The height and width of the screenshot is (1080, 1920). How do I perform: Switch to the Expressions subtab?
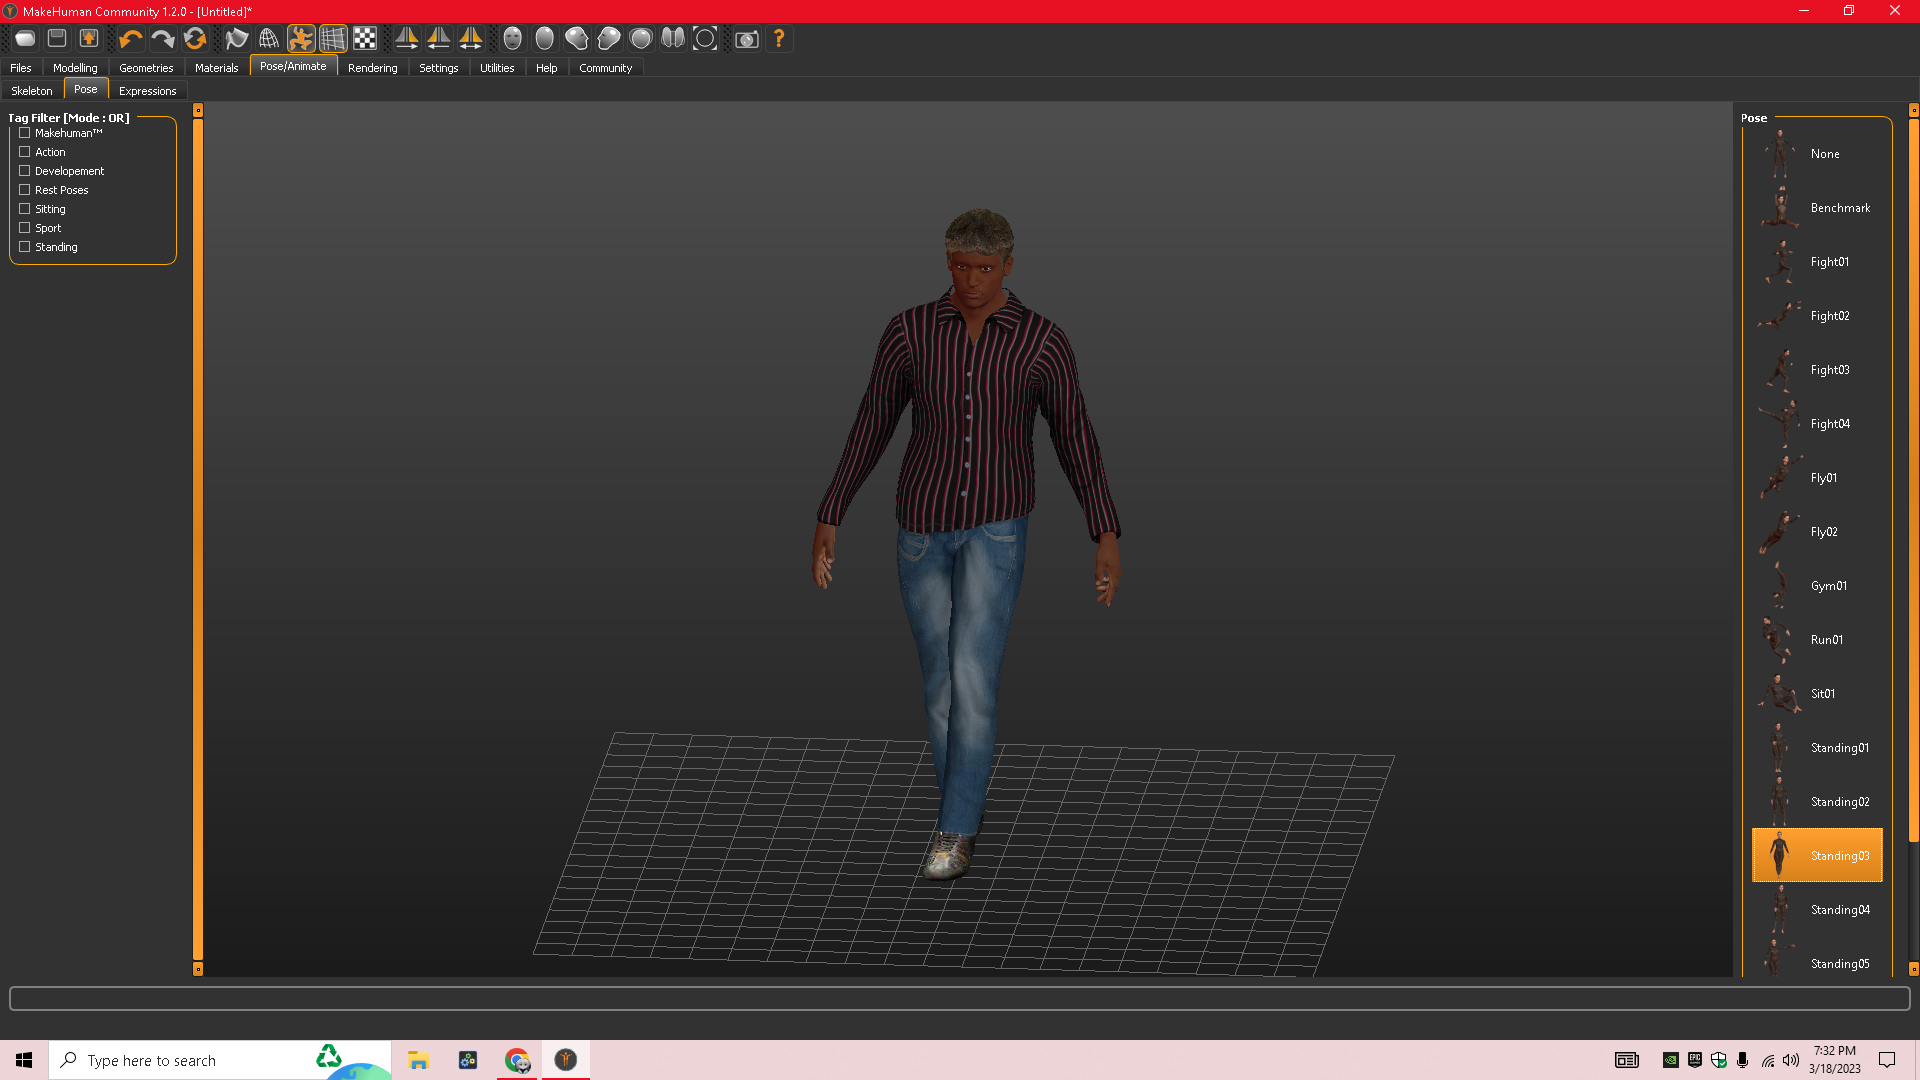147,91
